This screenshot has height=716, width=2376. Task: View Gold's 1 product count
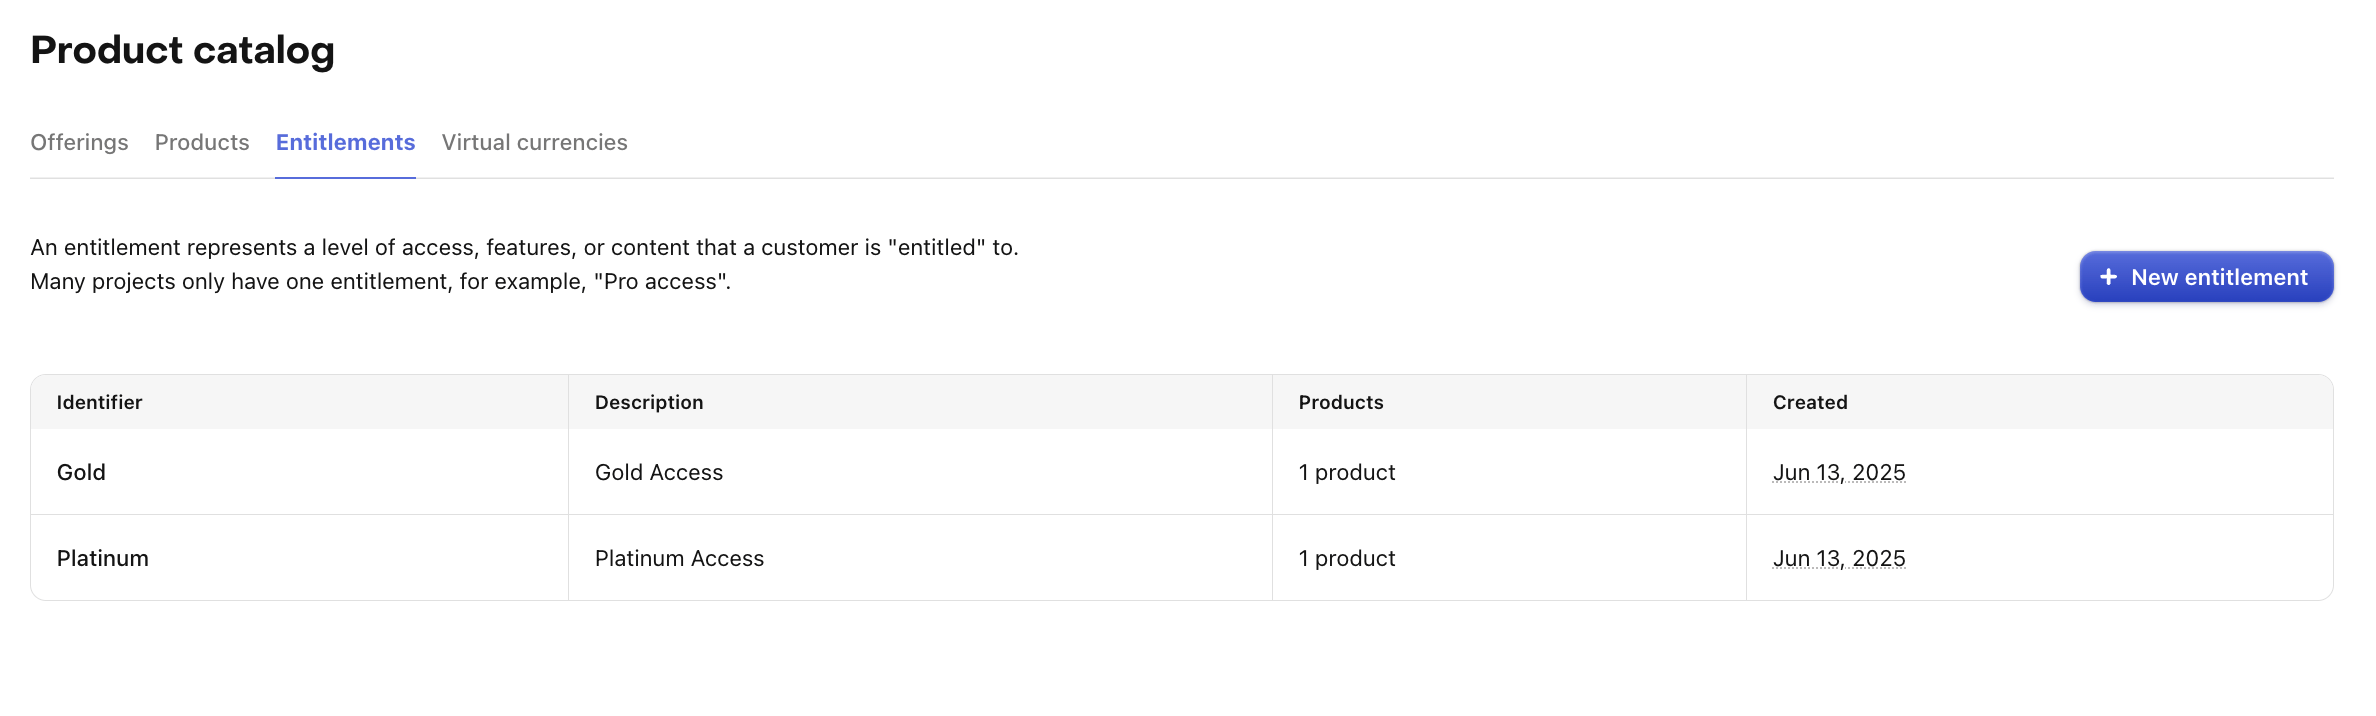tap(1347, 472)
